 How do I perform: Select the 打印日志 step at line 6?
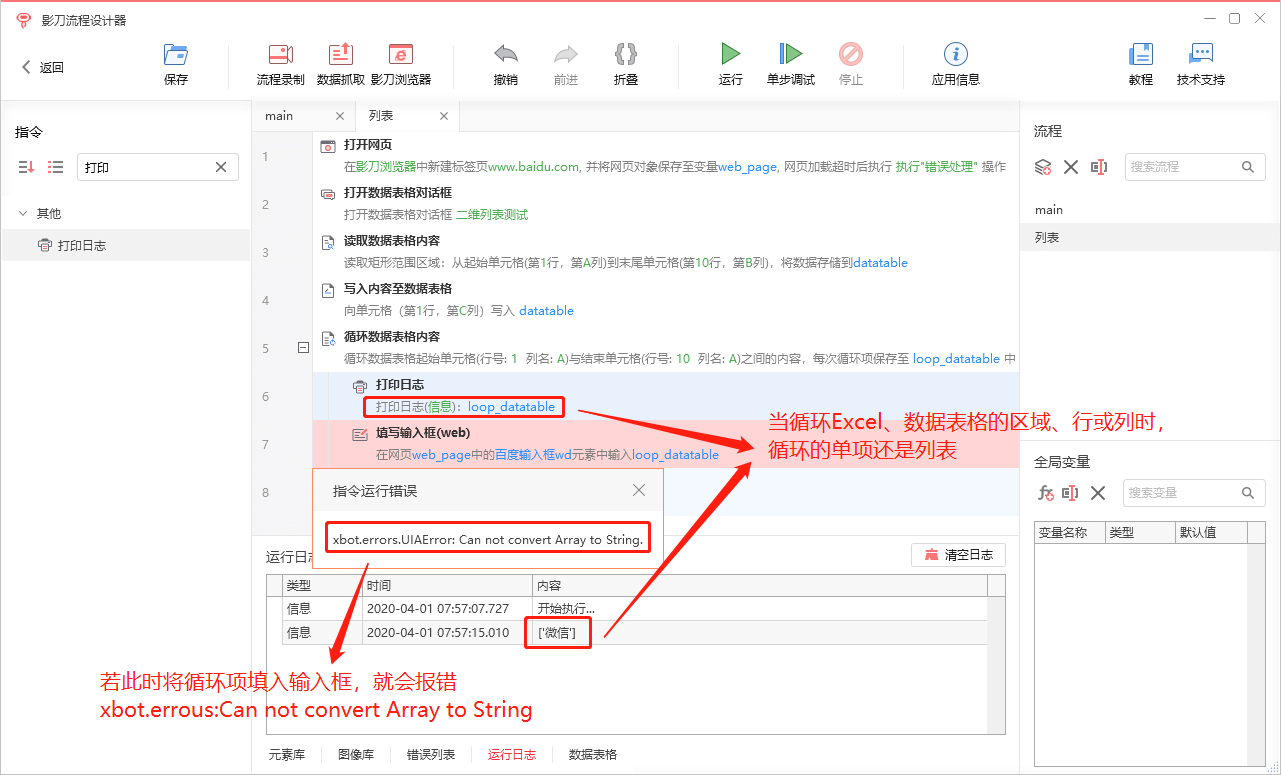pos(665,396)
